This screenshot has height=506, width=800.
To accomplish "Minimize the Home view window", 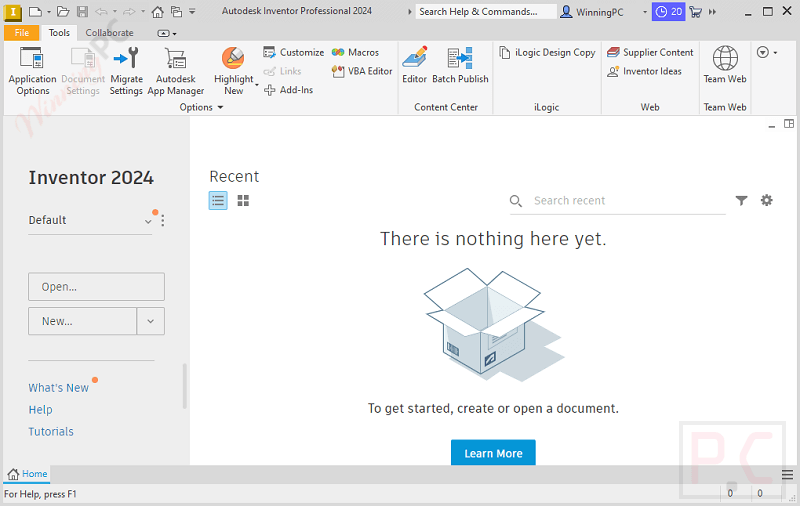I will pyautogui.click(x=771, y=125).
